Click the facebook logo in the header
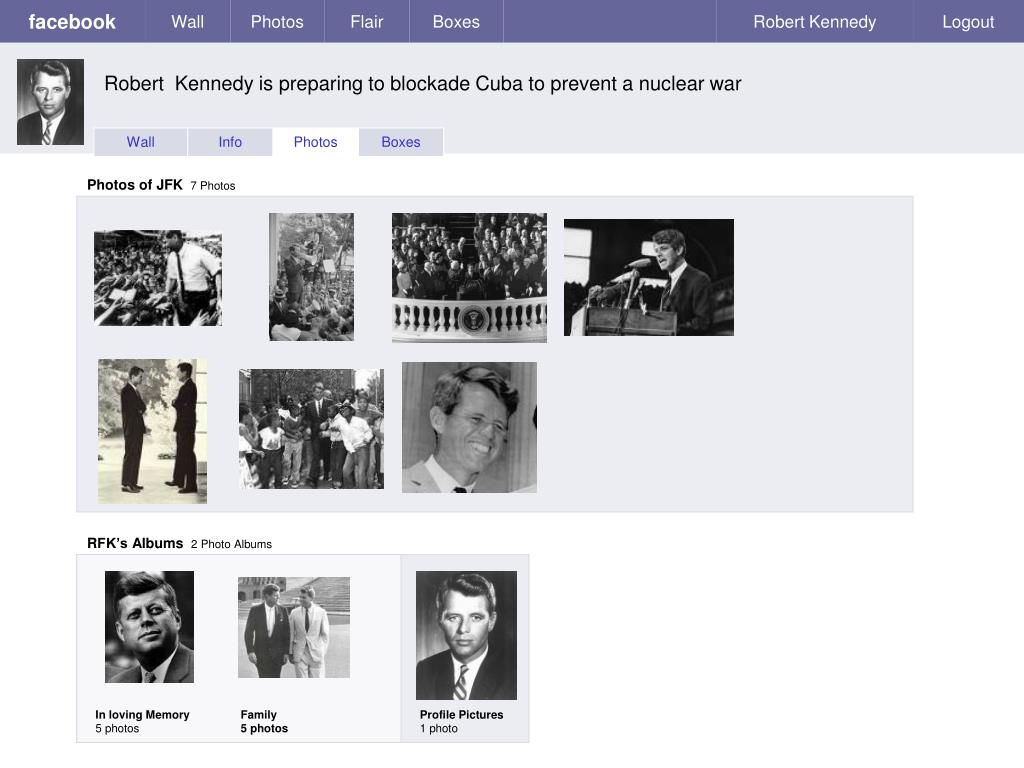The height and width of the screenshot is (768, 1024). [72, 22]
